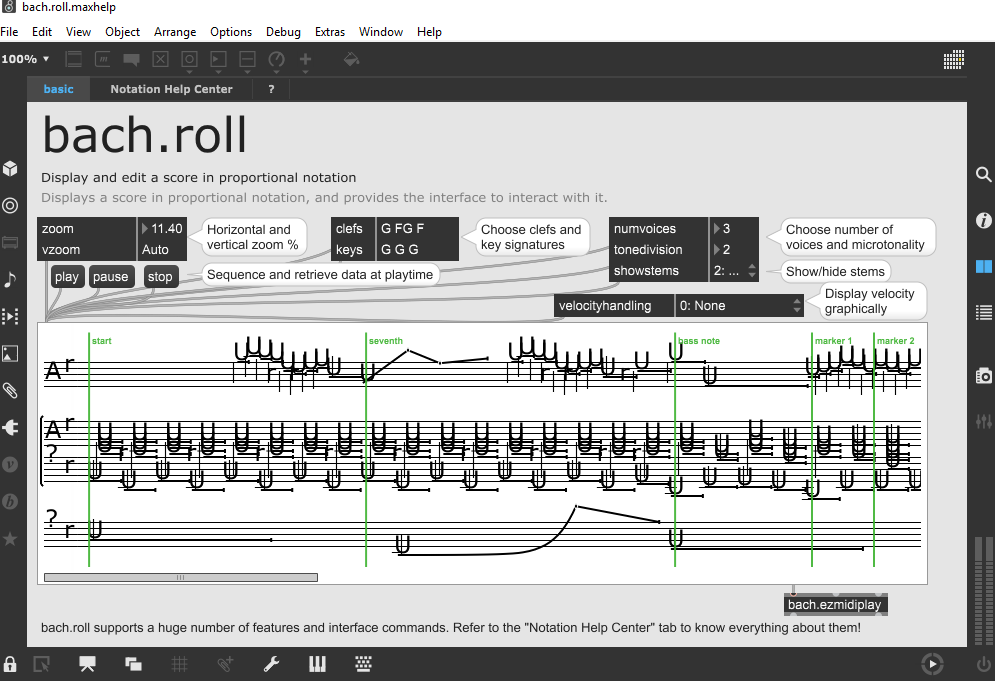Open the patcher windows icon in bottom toolbar
Image resolution: width=995 pixels, height=681 pixels.
tap(133, 664)
